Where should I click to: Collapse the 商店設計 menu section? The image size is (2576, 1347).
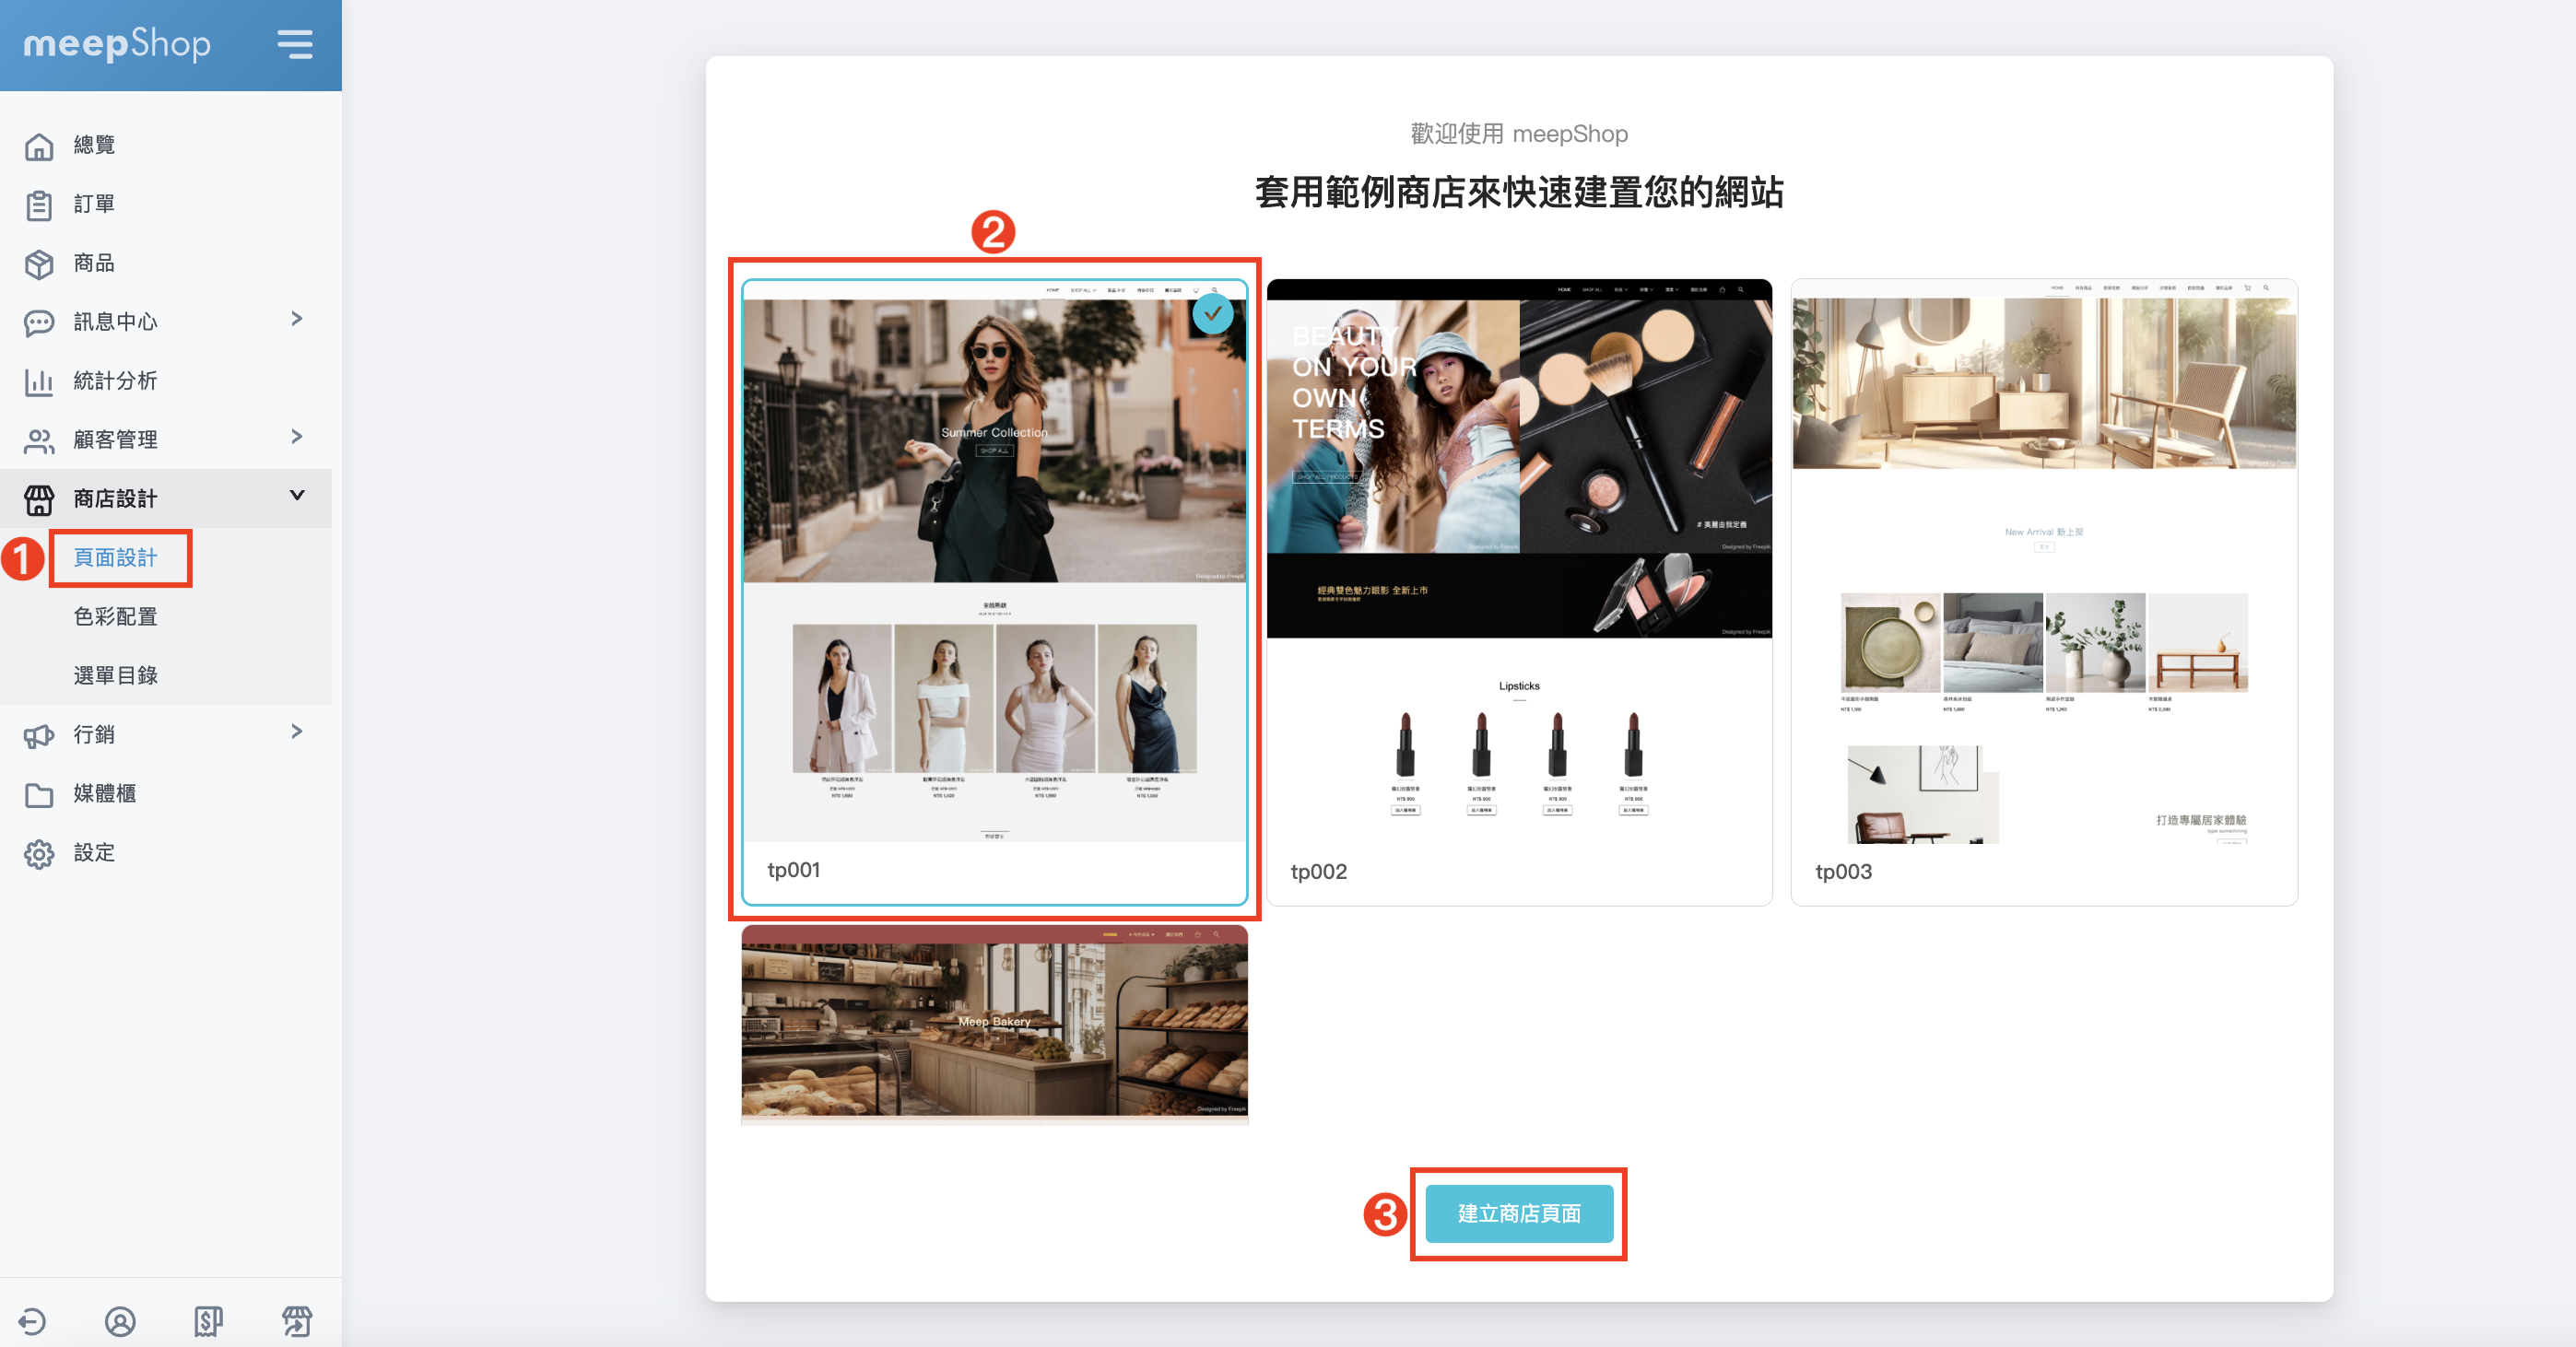tap(296, 496)
